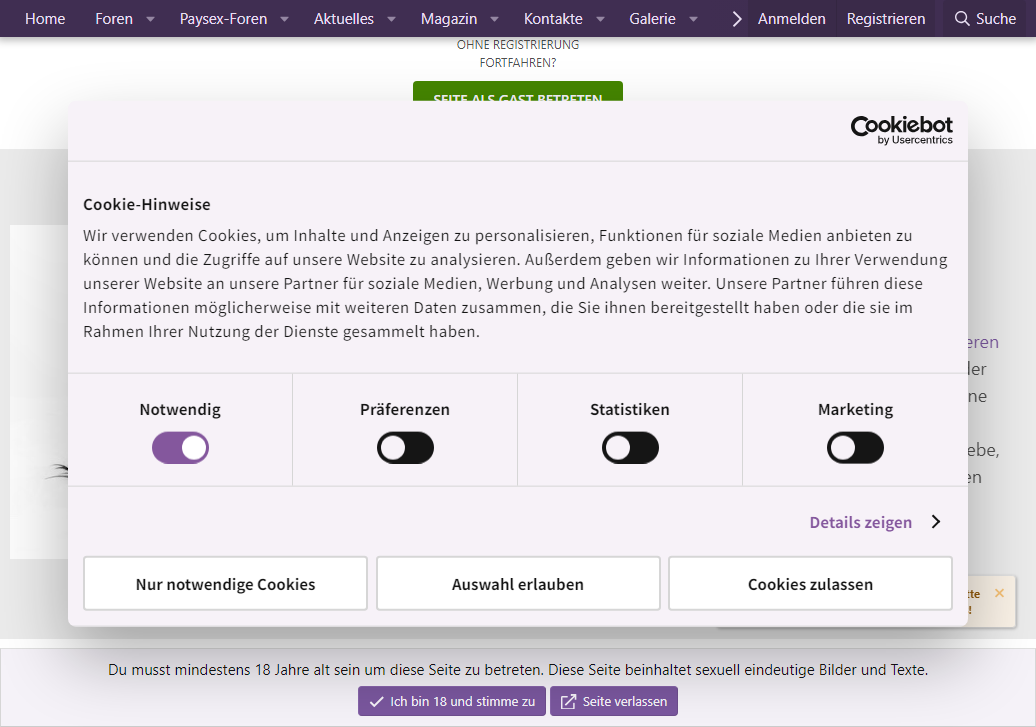Toggle the Notwendig cookie switch
The image size is (1036, 727).
point(180,448)
